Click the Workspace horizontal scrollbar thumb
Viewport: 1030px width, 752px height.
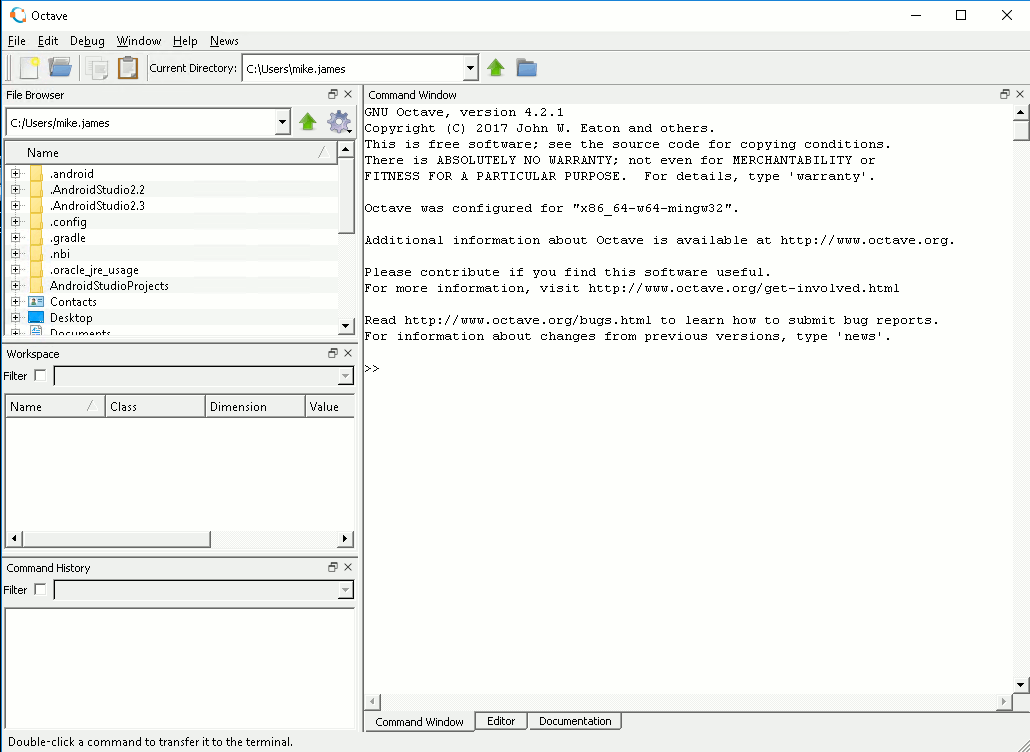coord(116,539)
